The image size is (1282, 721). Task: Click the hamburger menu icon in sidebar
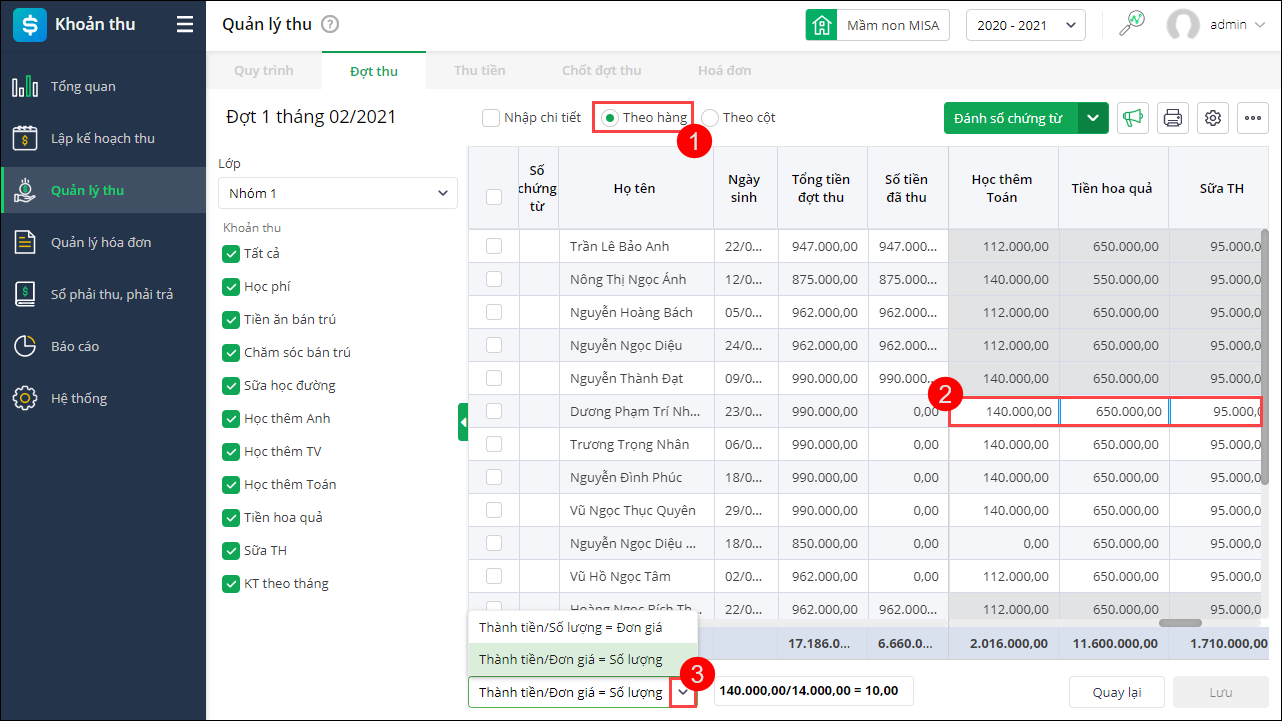[x=185, y=25]
